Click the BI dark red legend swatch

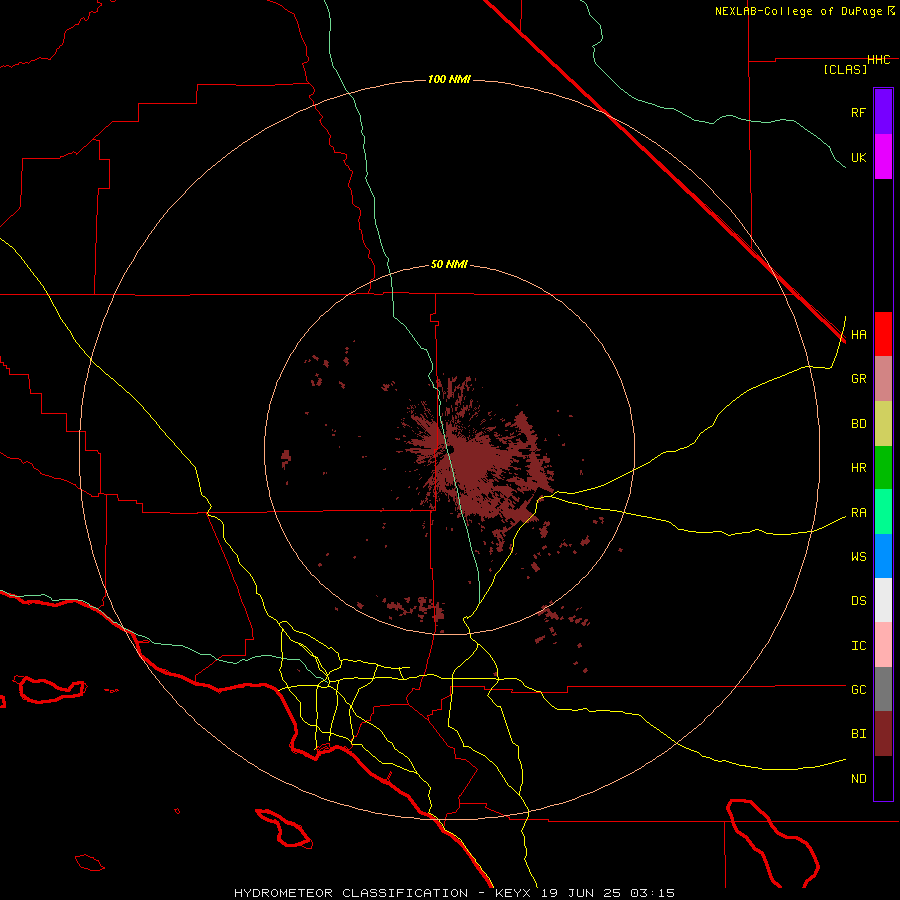(883, 734)
